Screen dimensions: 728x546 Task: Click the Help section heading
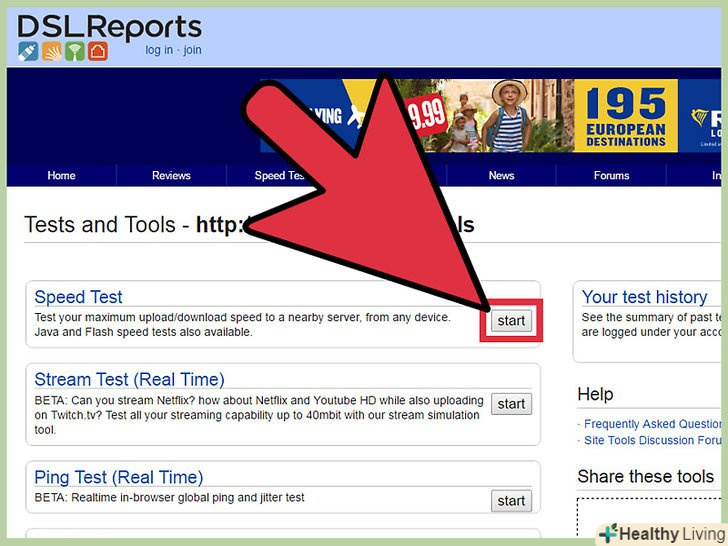click(x=595, y=394)
